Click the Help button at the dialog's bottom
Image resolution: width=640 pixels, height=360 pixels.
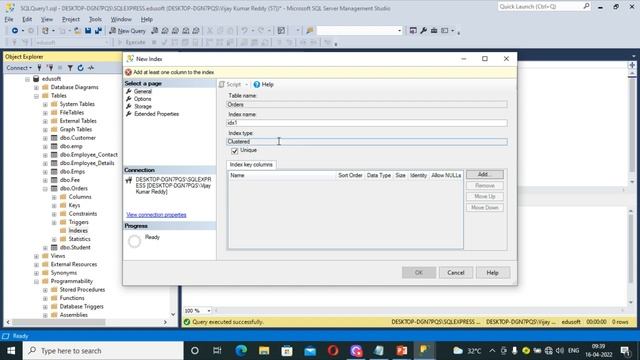[x=492, y=273]
